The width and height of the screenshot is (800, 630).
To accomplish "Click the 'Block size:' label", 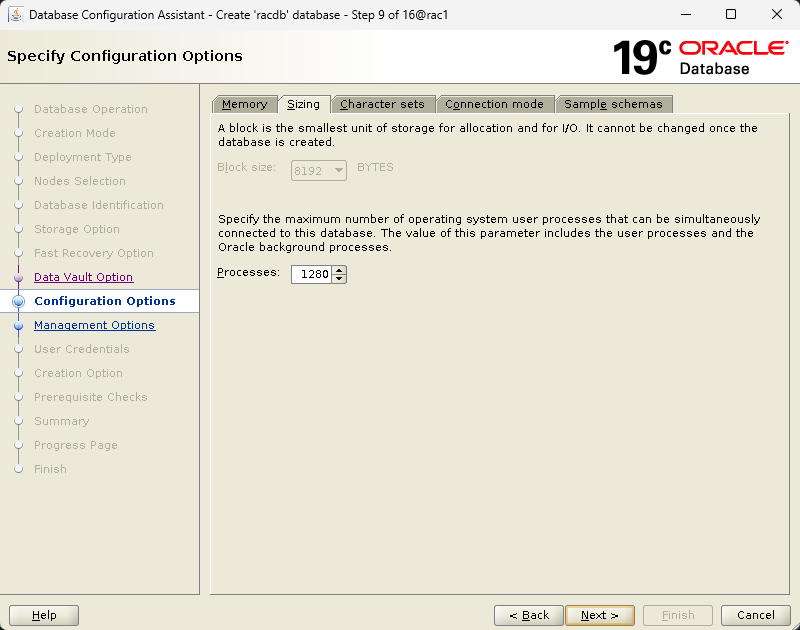I will [246, 167].
